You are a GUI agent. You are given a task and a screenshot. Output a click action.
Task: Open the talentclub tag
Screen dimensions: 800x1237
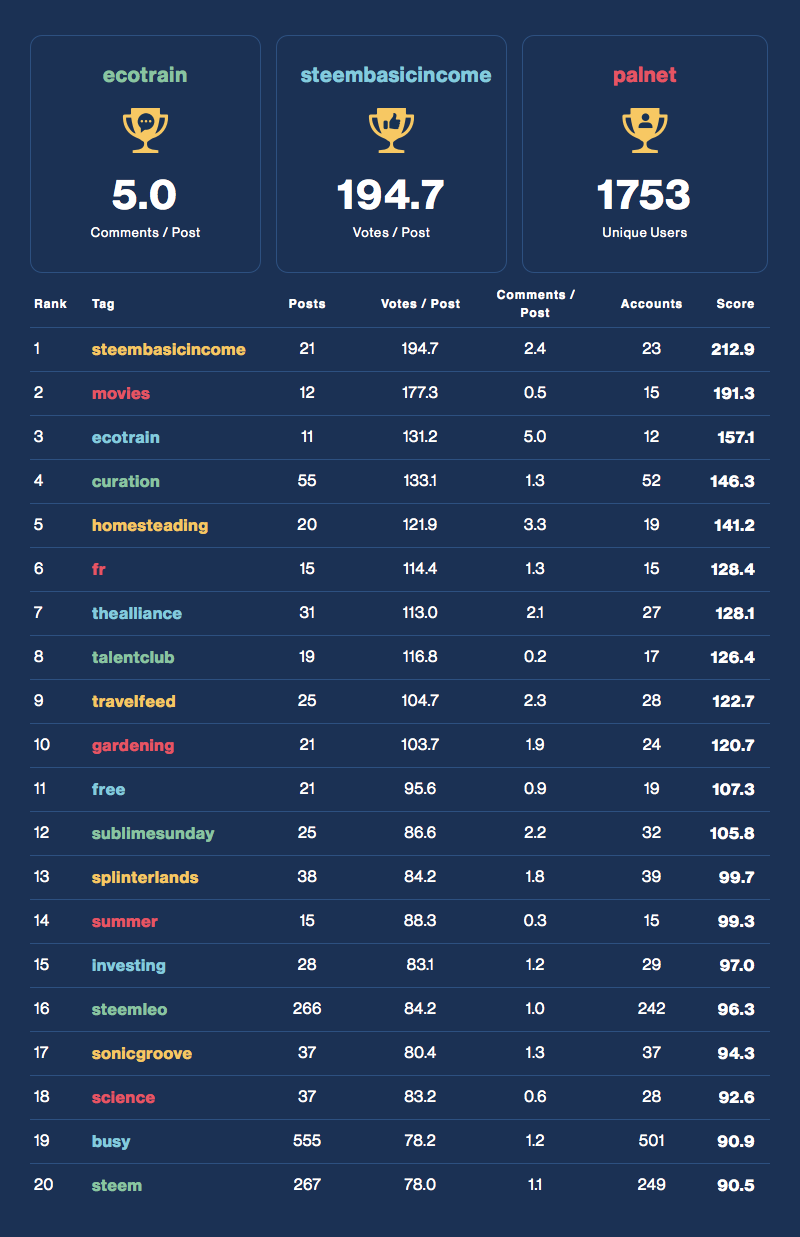click(134, 658)
